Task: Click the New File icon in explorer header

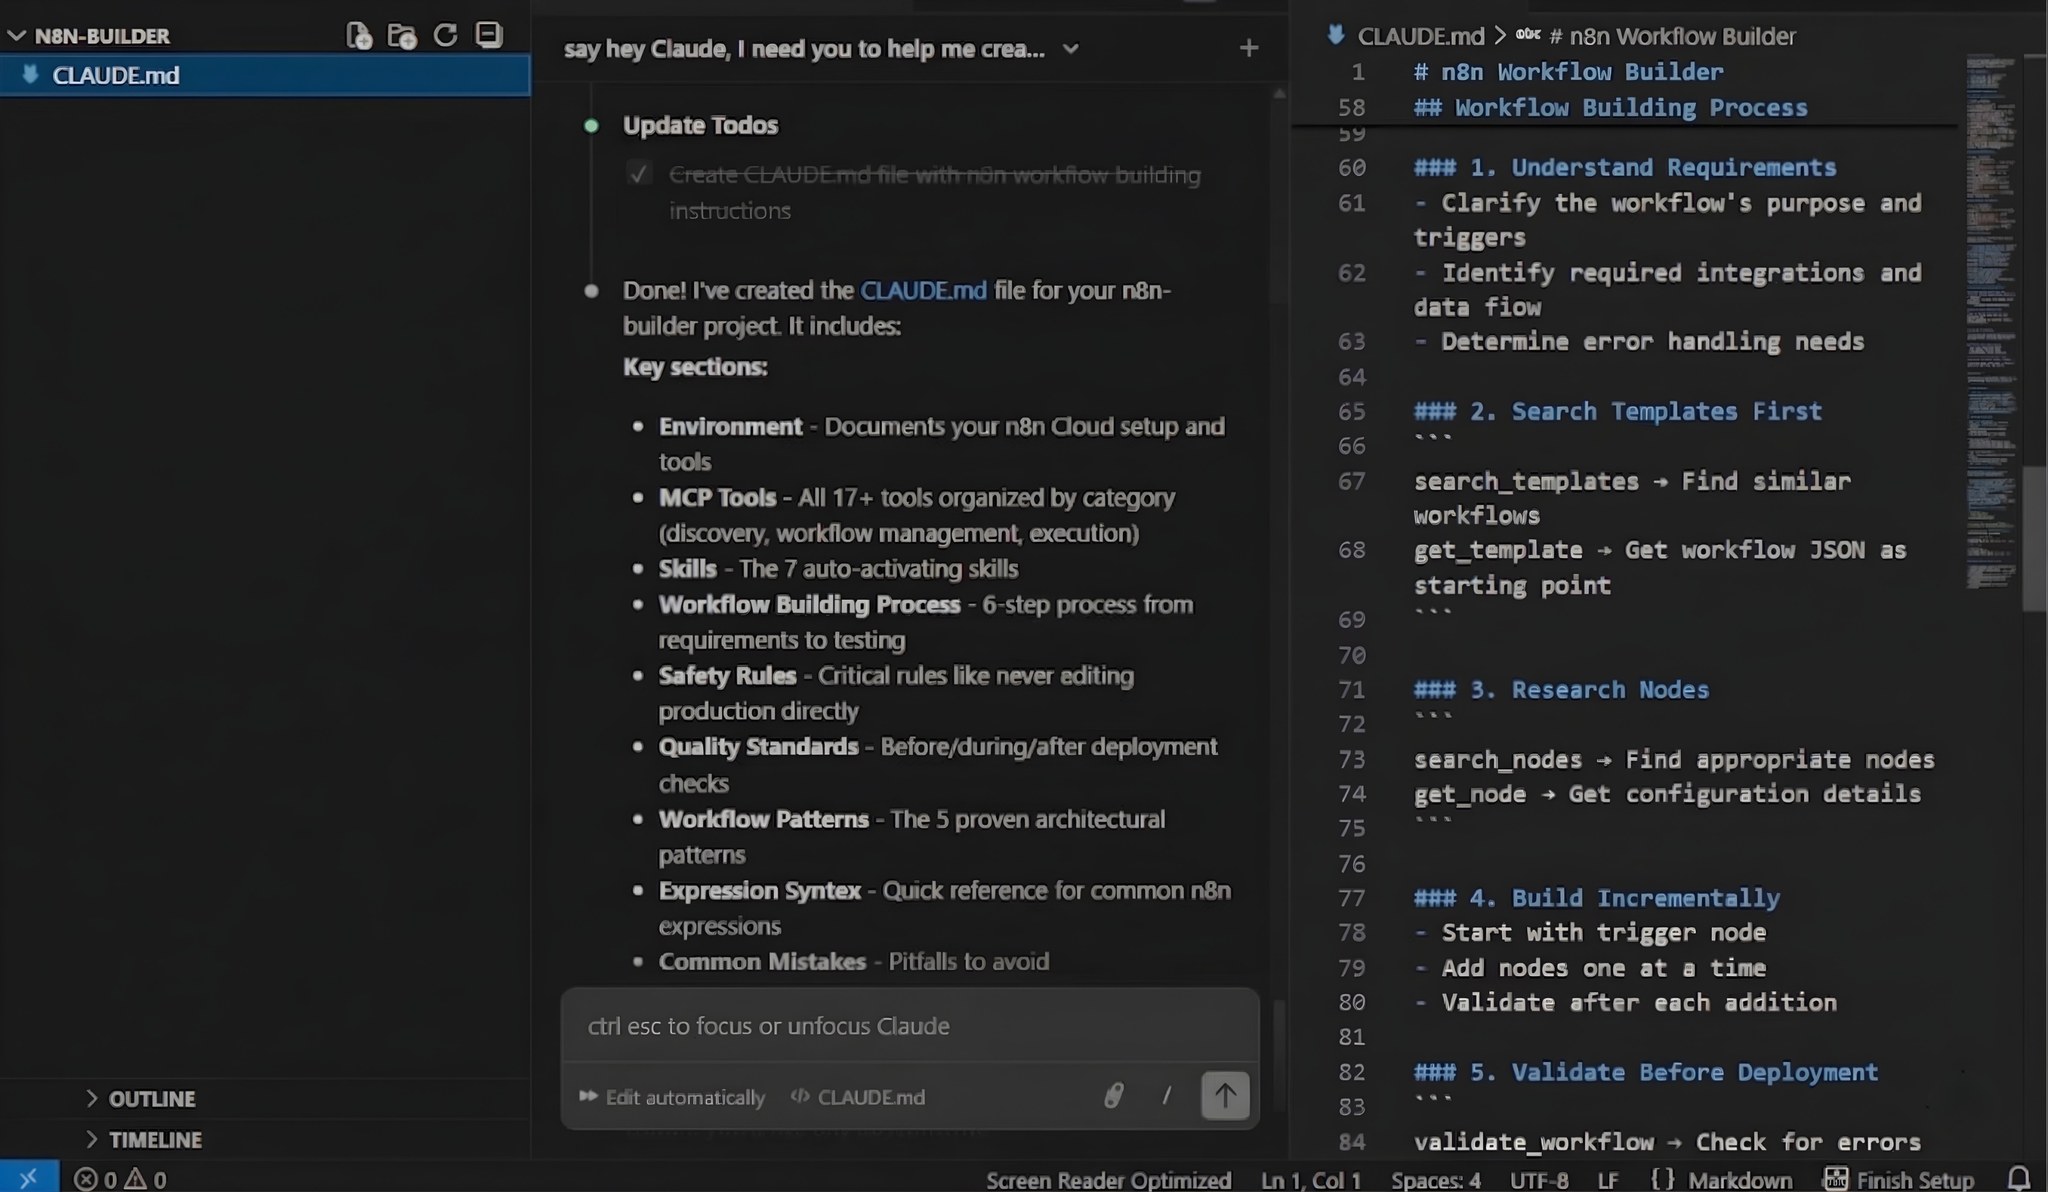Action: click(x=358, y=36)
